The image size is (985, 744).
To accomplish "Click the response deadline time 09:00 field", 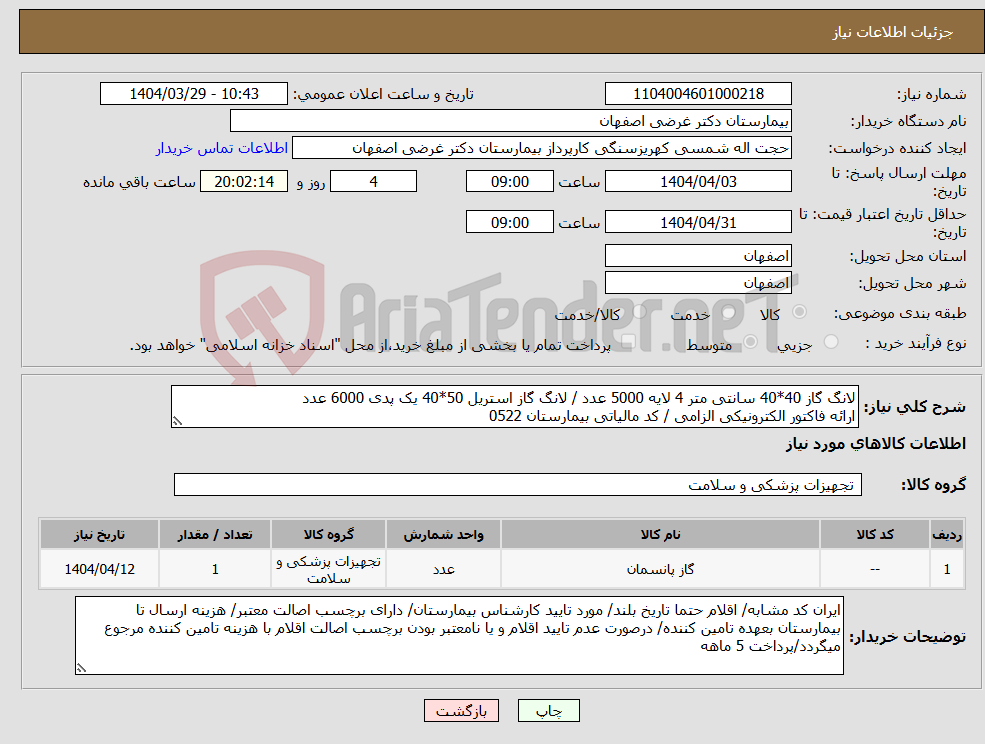I will point(509,182).
